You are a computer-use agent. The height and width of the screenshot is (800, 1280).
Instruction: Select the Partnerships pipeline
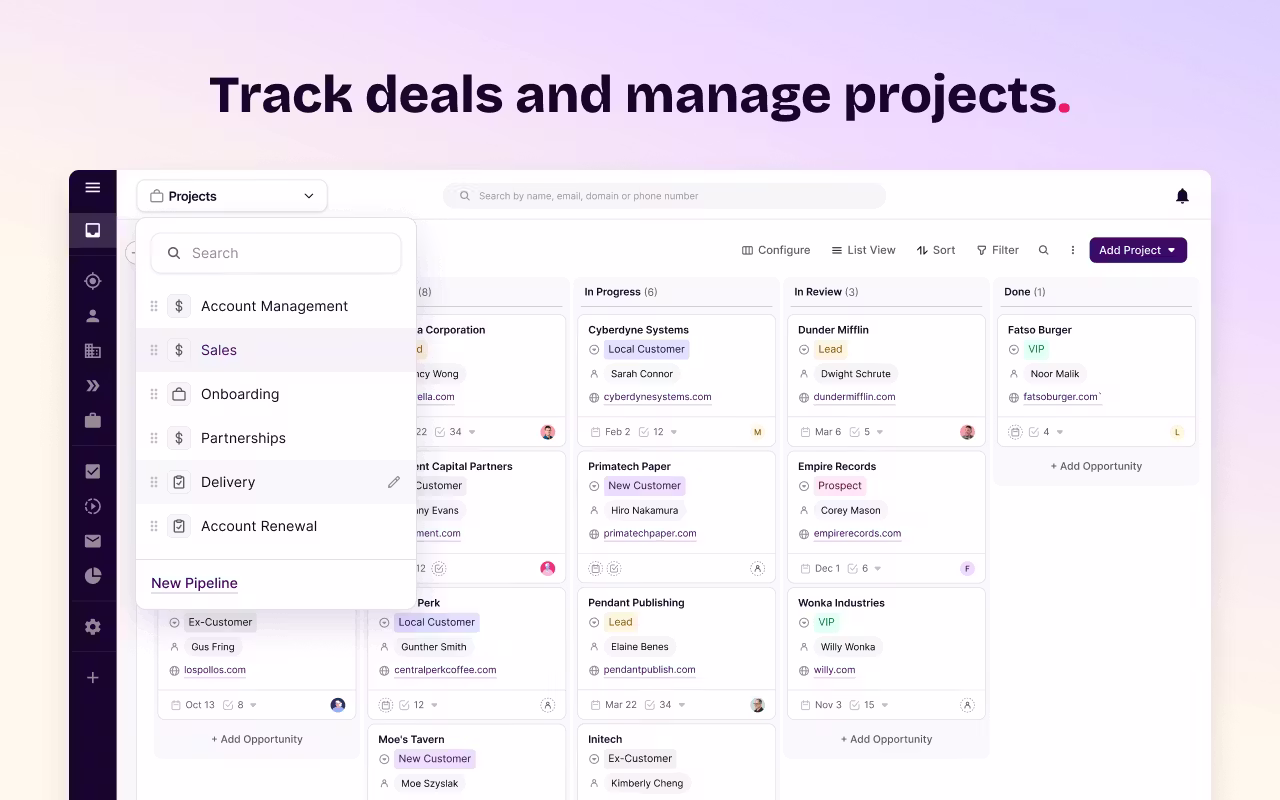[276, 438]
